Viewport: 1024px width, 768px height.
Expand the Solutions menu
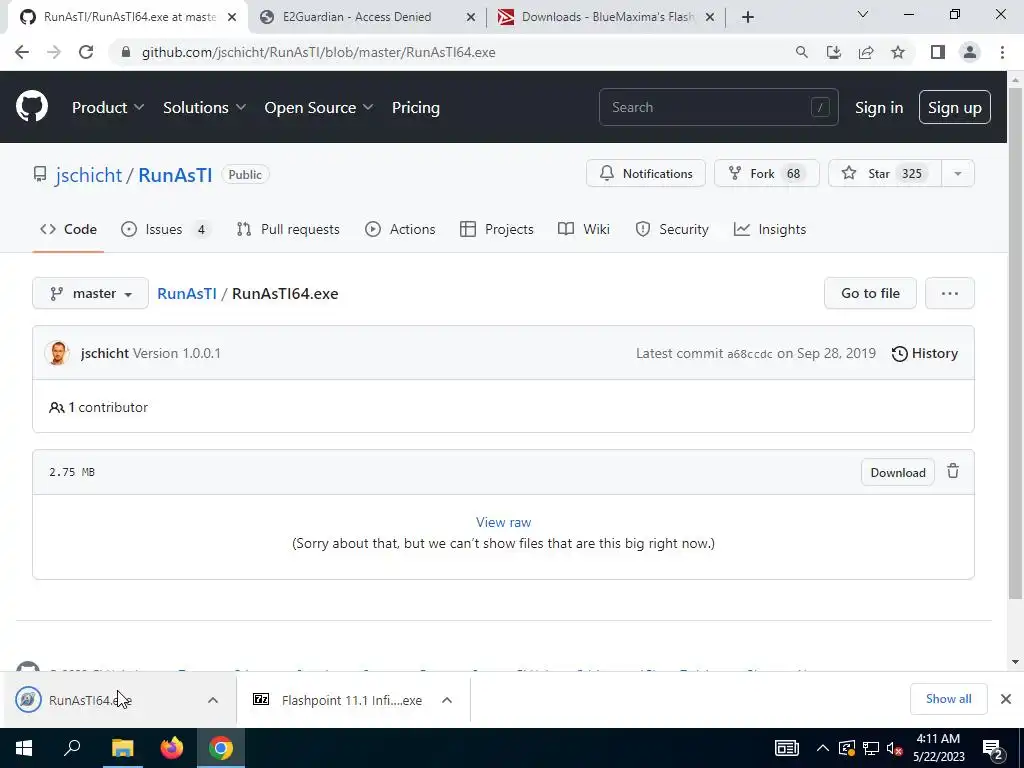click(204, 107)
